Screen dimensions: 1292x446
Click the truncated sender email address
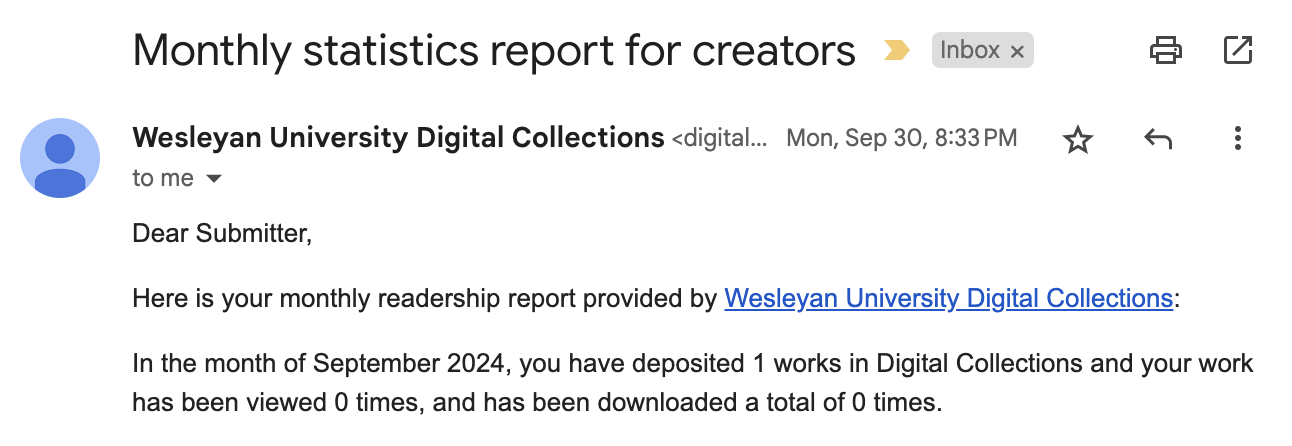(x=720, y=138)
